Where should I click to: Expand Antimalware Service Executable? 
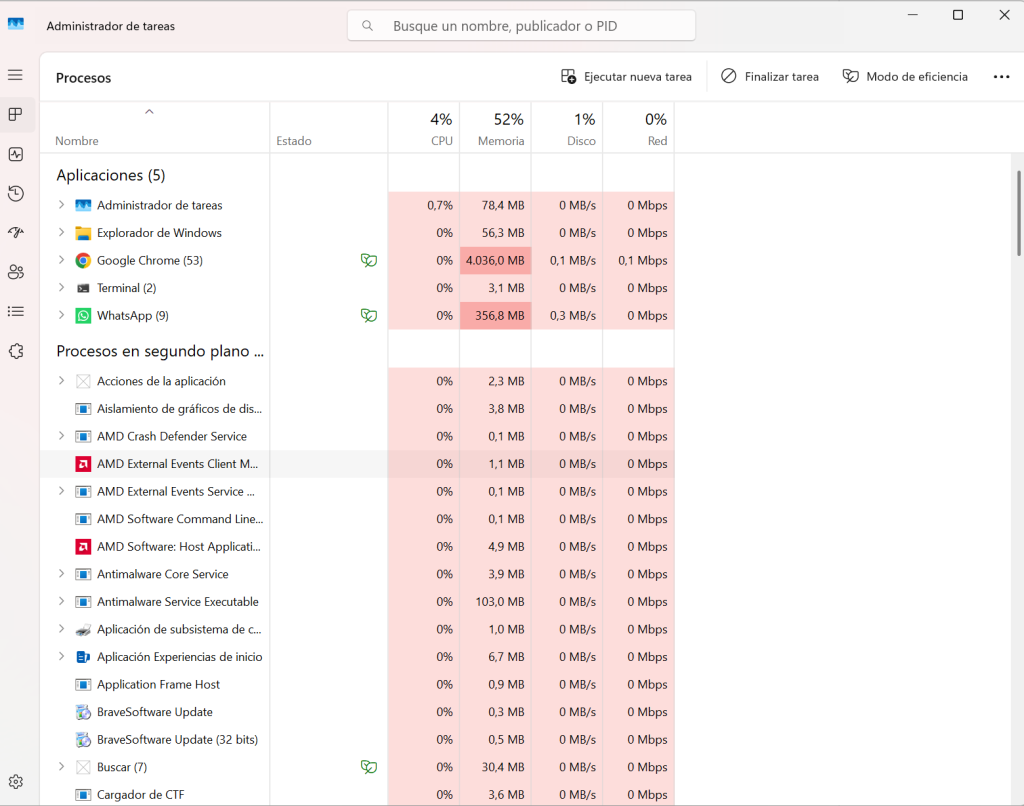tap(61, 601)
